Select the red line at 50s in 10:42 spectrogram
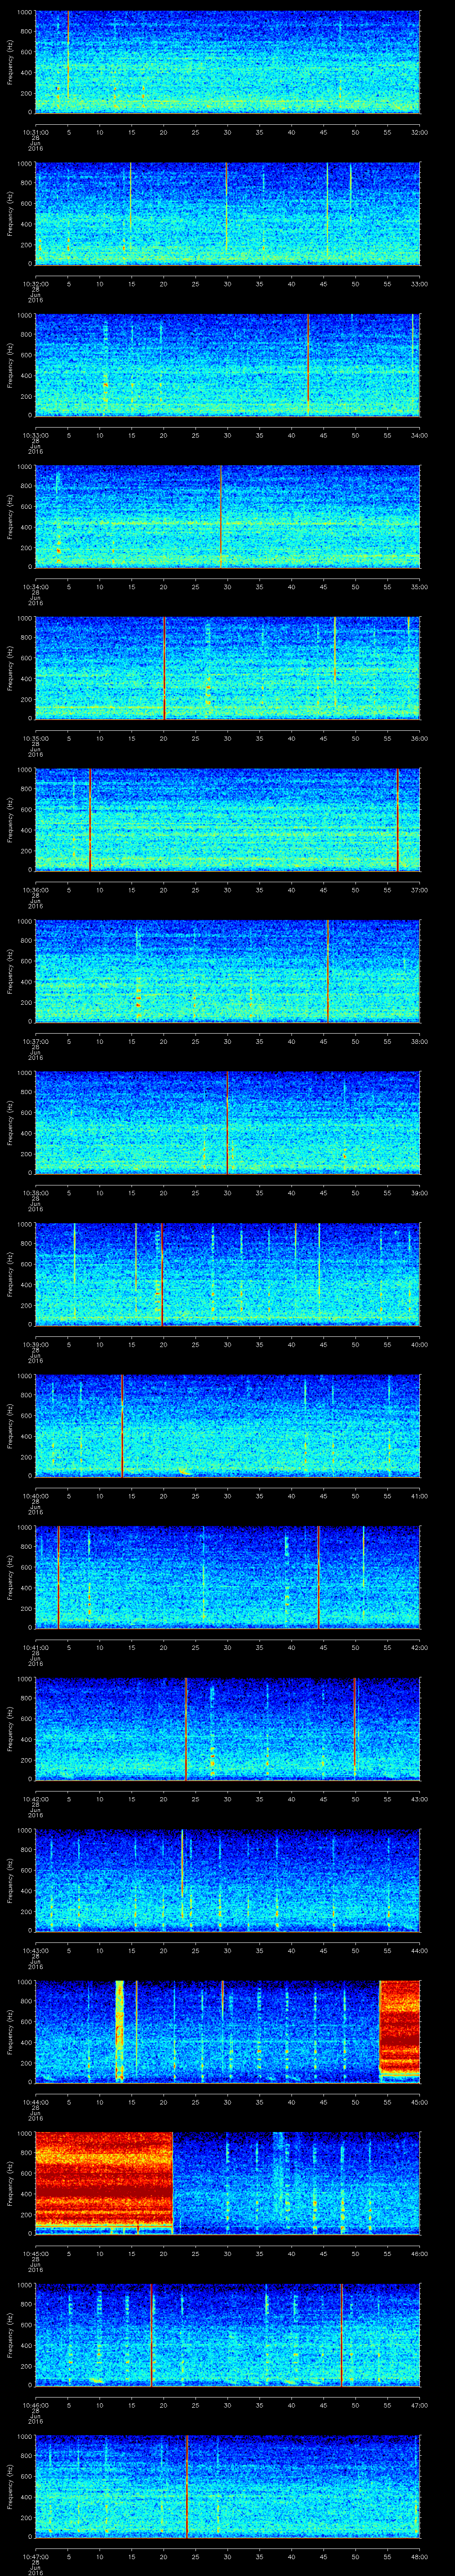 [355, 1728]
